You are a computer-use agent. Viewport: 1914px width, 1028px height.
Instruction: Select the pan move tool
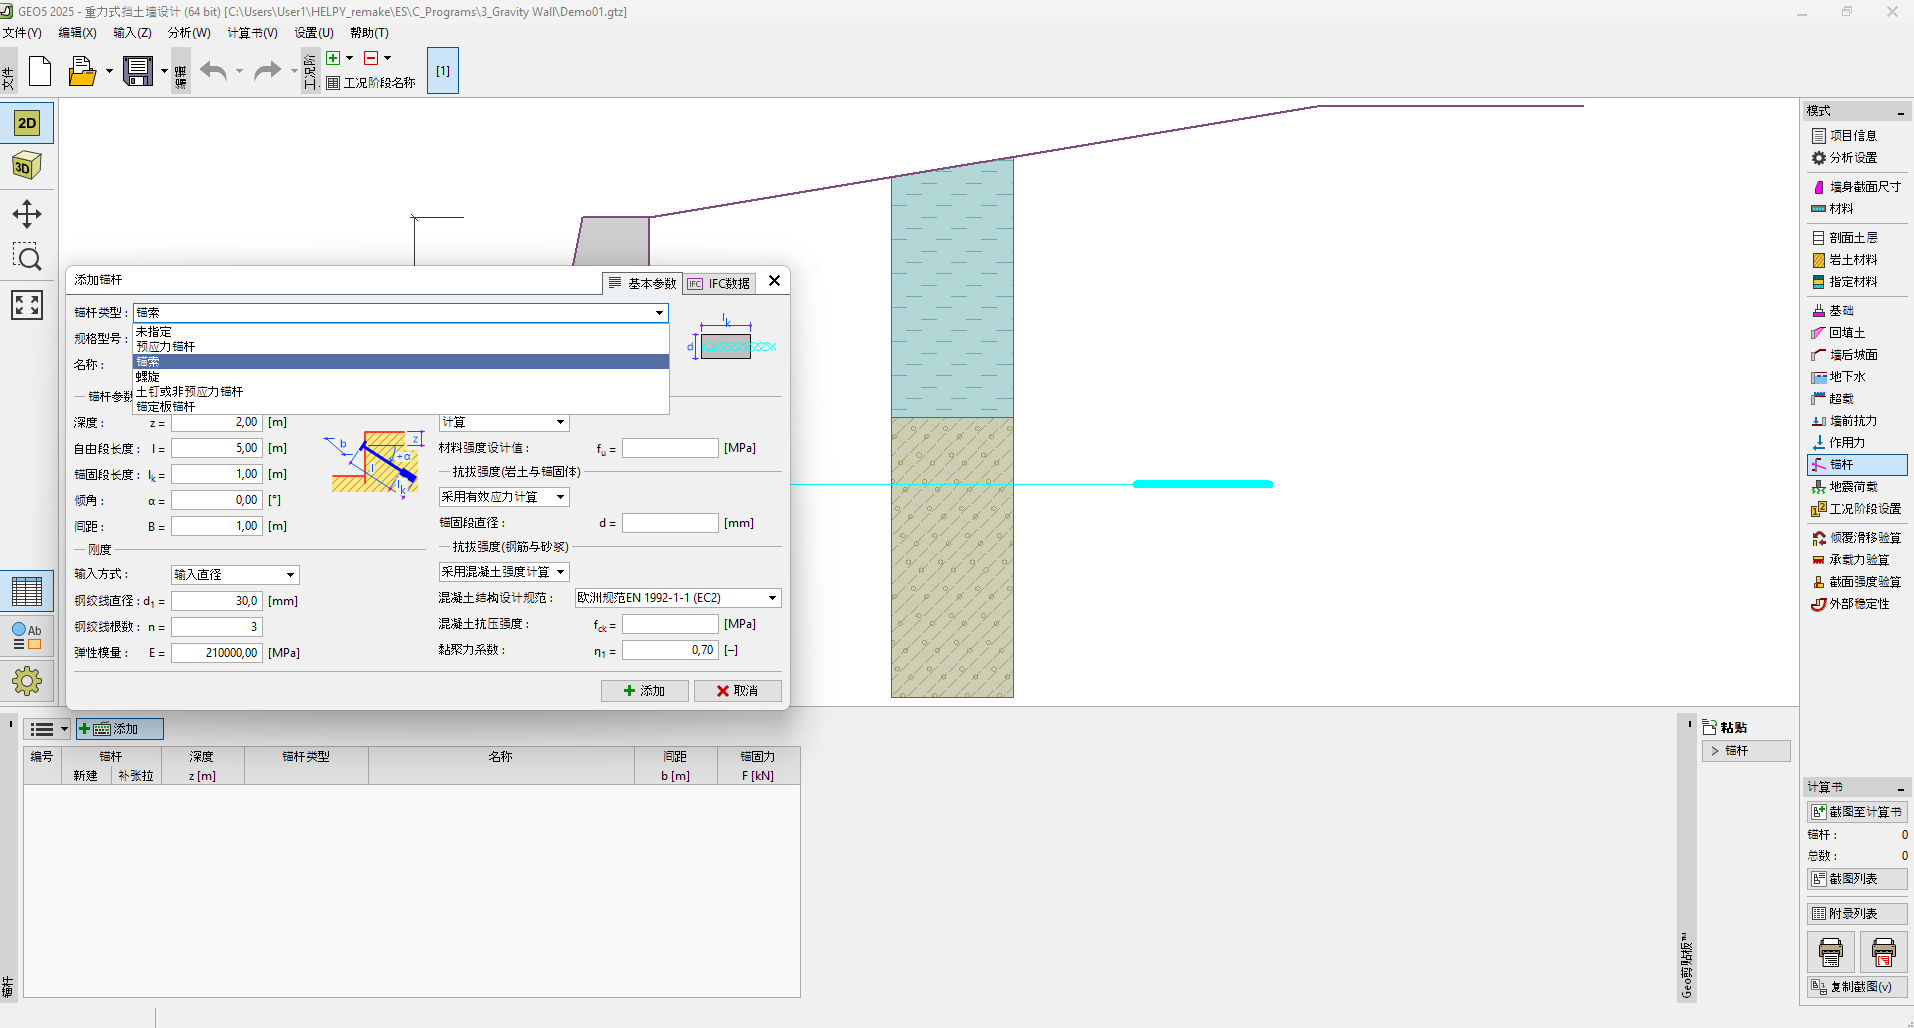(x=27, y=214)
